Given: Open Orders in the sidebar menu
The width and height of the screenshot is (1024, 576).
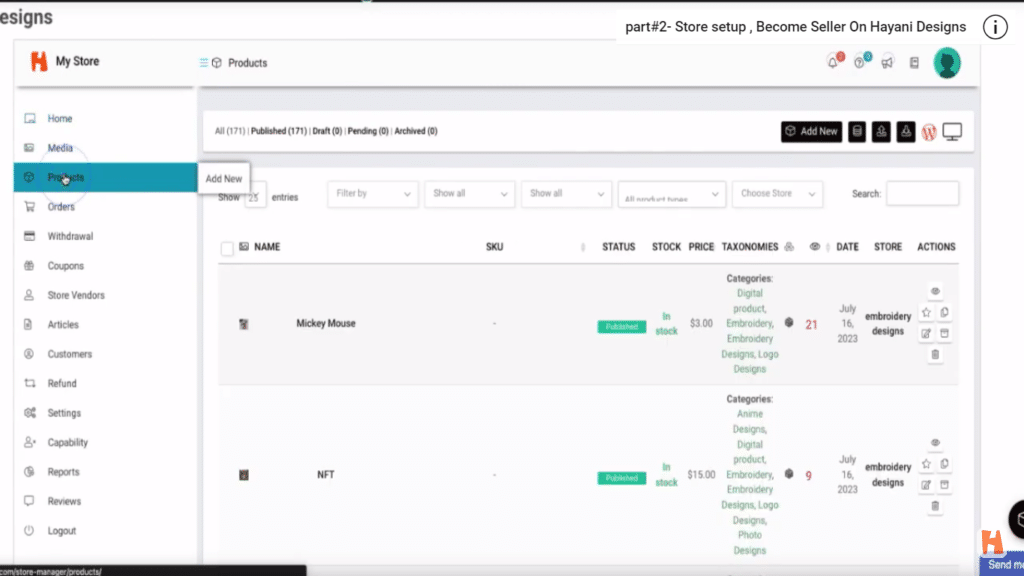Looking at the screenshot, I should click(61, 207).
